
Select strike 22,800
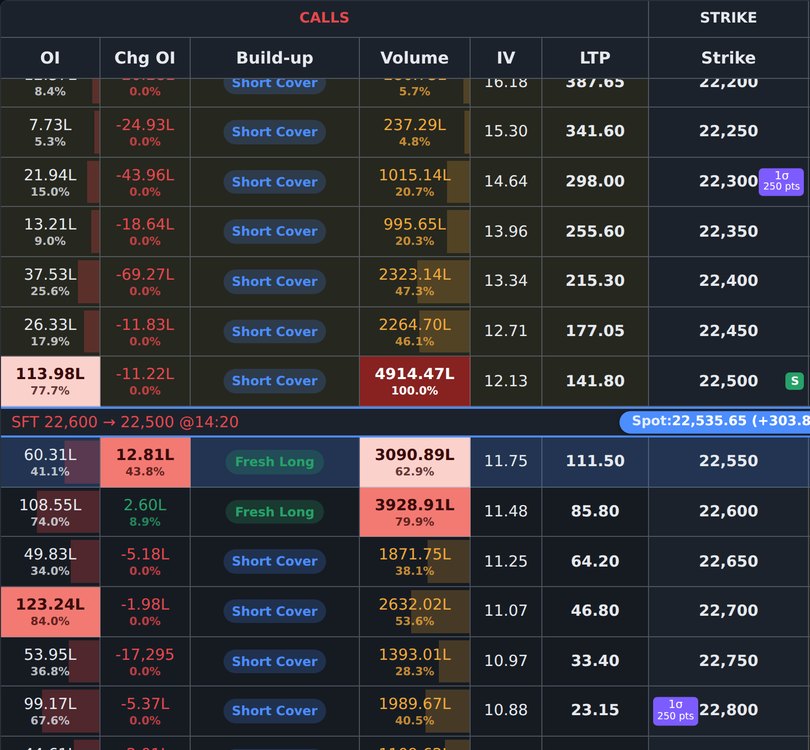point(728,709)
